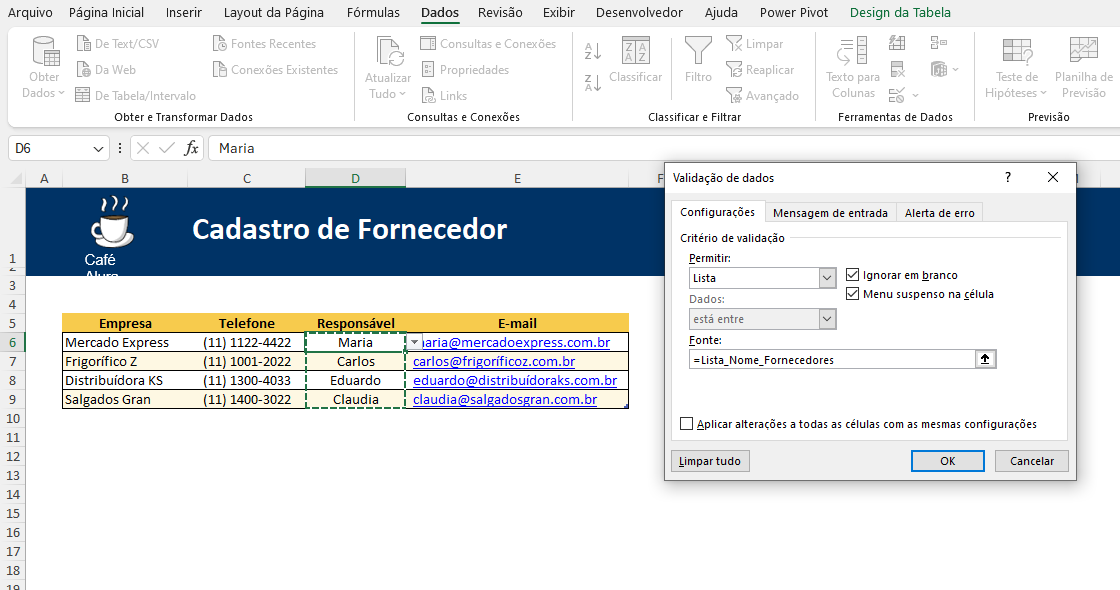The width and height of the screenshot is (1120, 590).
Task: Select row header 9
Action: click(x=13, y=399)
